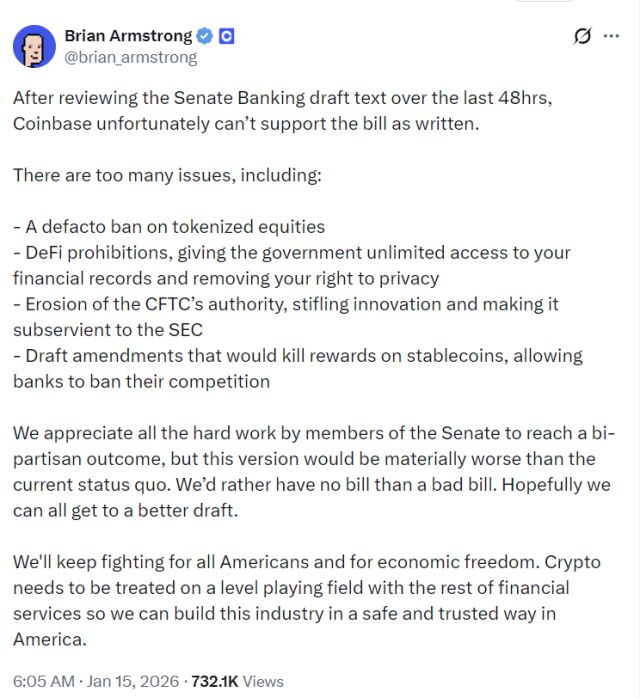
Task: Open the Brian Armstrong display name link
Action: 128,36
